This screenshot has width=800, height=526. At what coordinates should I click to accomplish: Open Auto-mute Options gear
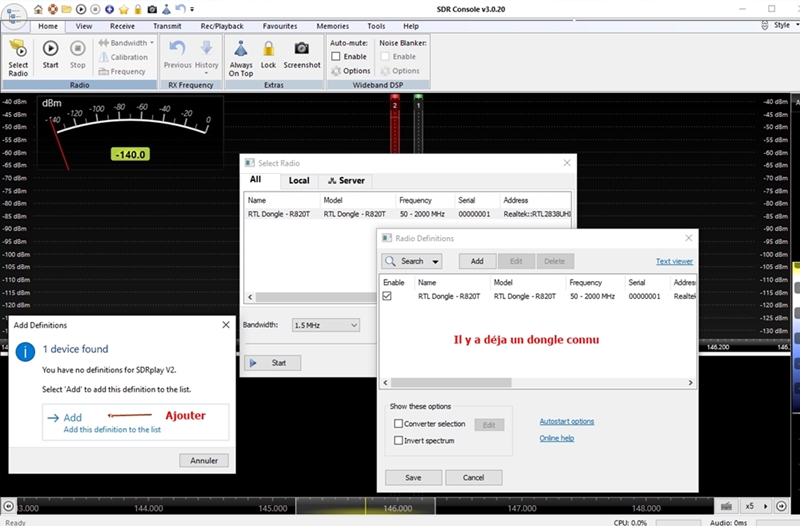tap(351, 71)
